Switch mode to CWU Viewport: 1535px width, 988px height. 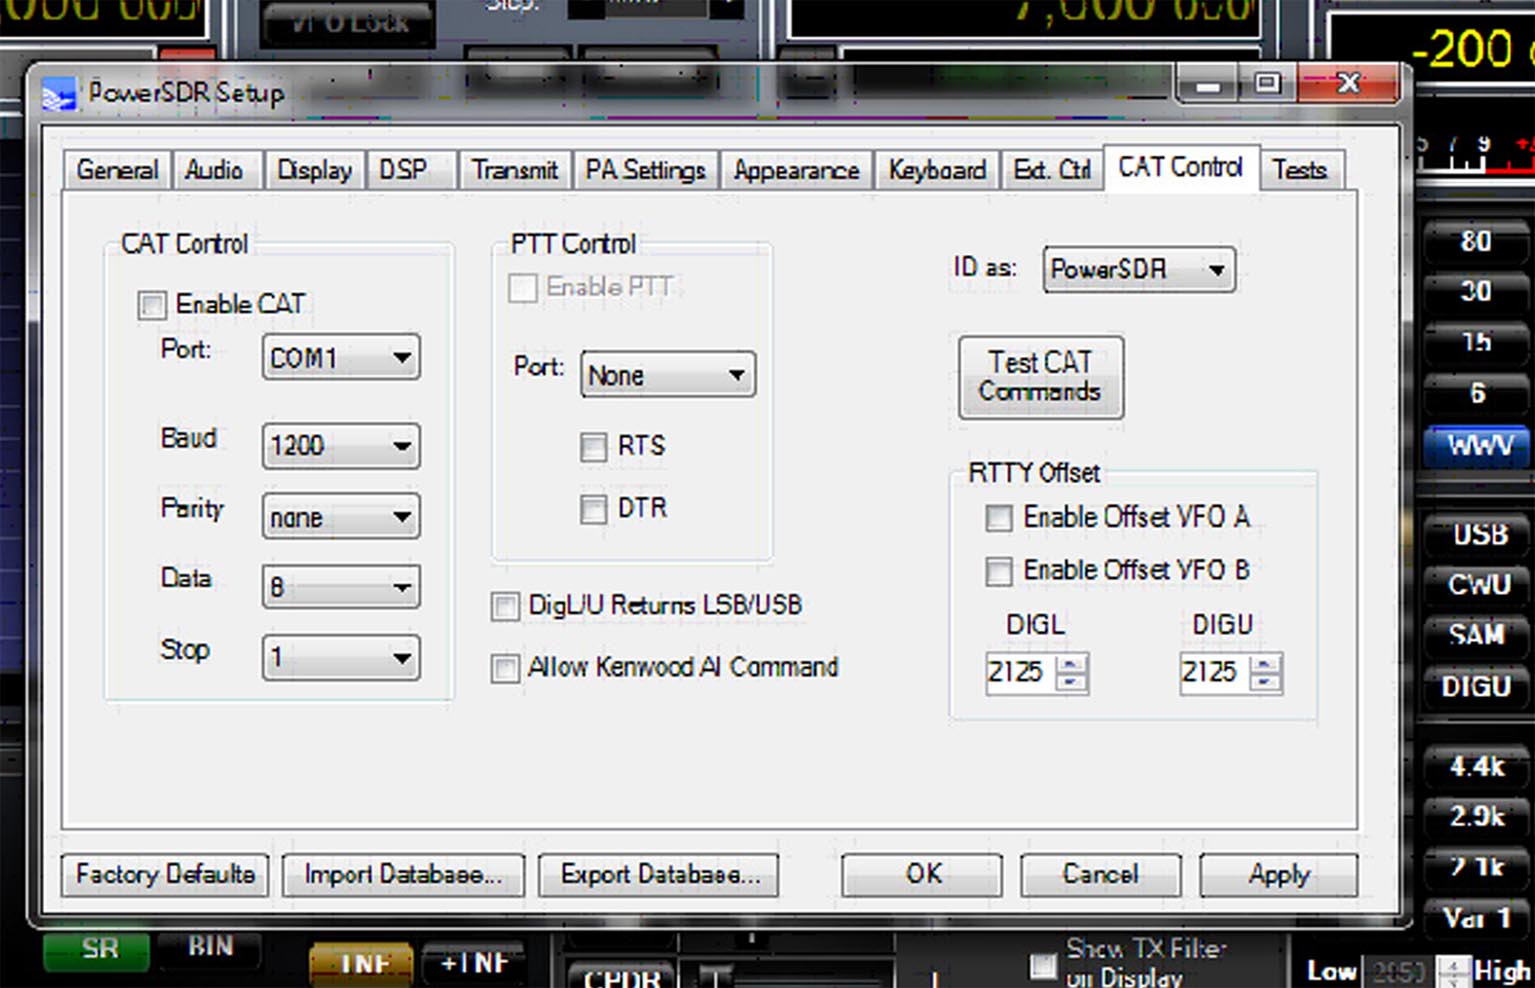tap(1478, 584)
